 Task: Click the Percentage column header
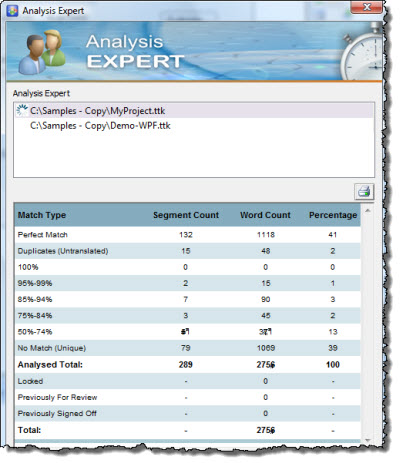tap(333, 215)
